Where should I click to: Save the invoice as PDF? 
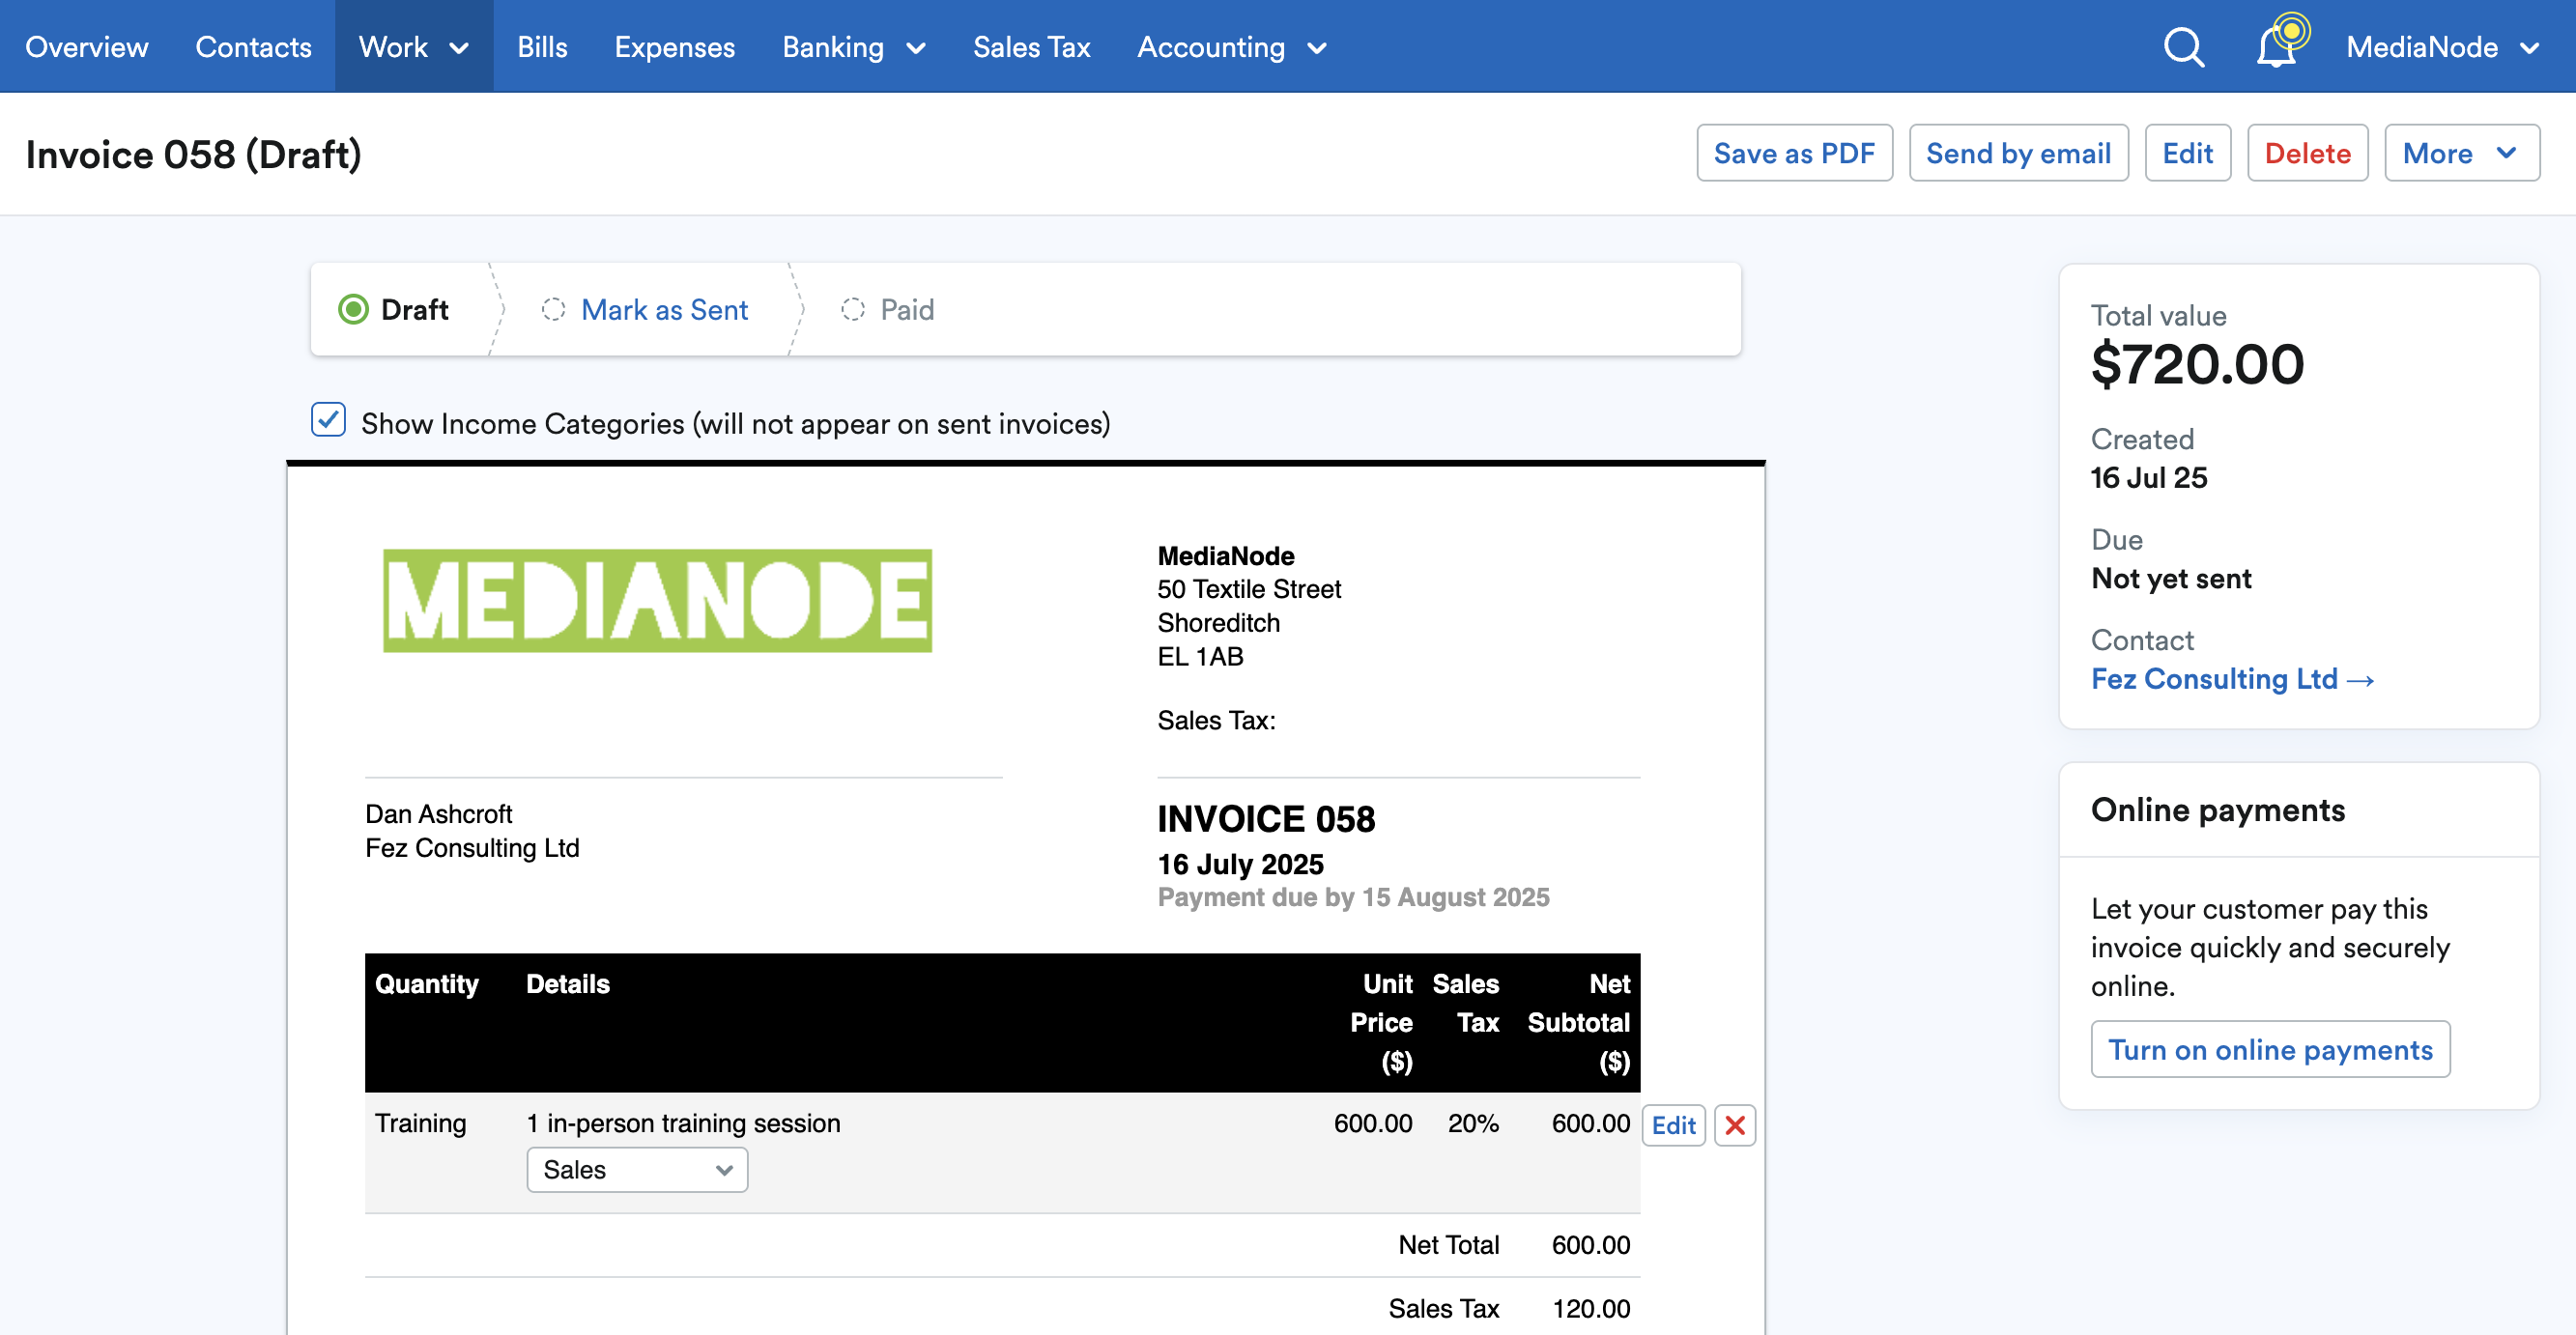point(1795,152)
